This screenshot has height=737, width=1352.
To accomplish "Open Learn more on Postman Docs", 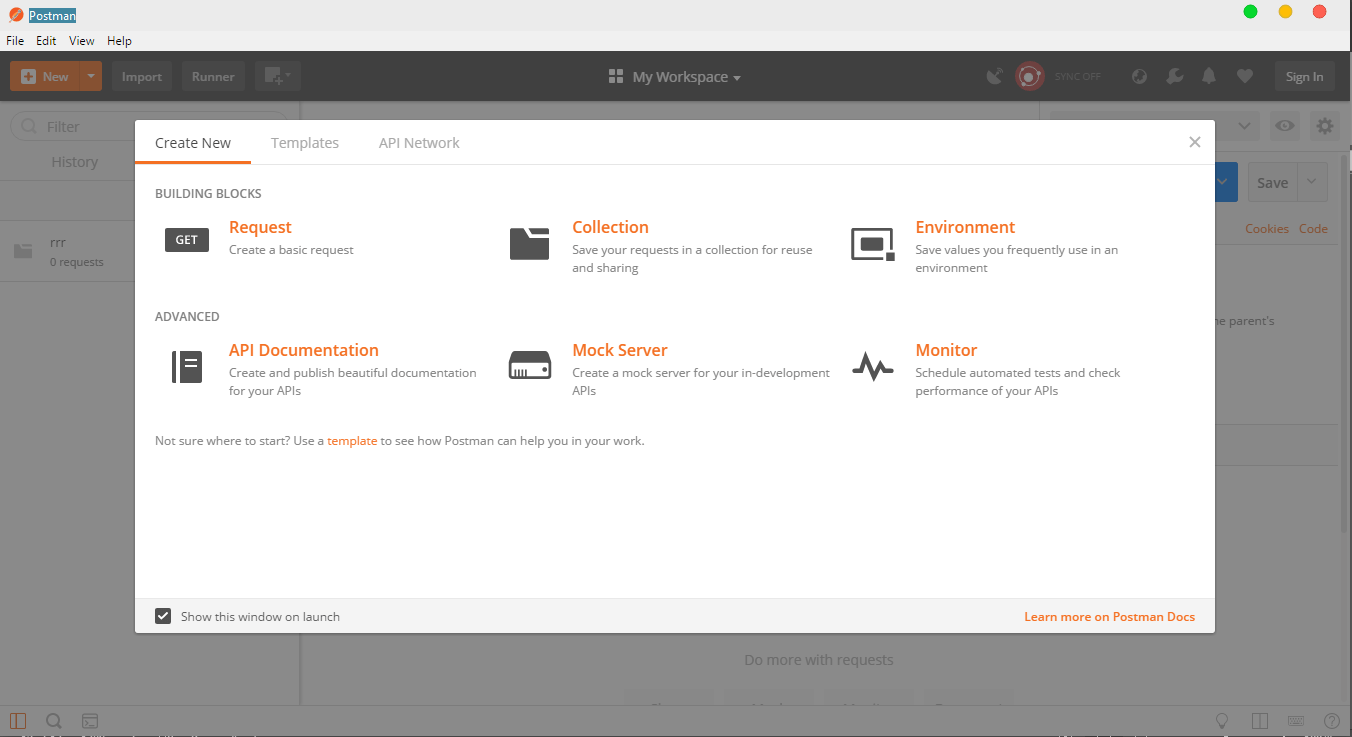I will click(x=1109, y=616).
